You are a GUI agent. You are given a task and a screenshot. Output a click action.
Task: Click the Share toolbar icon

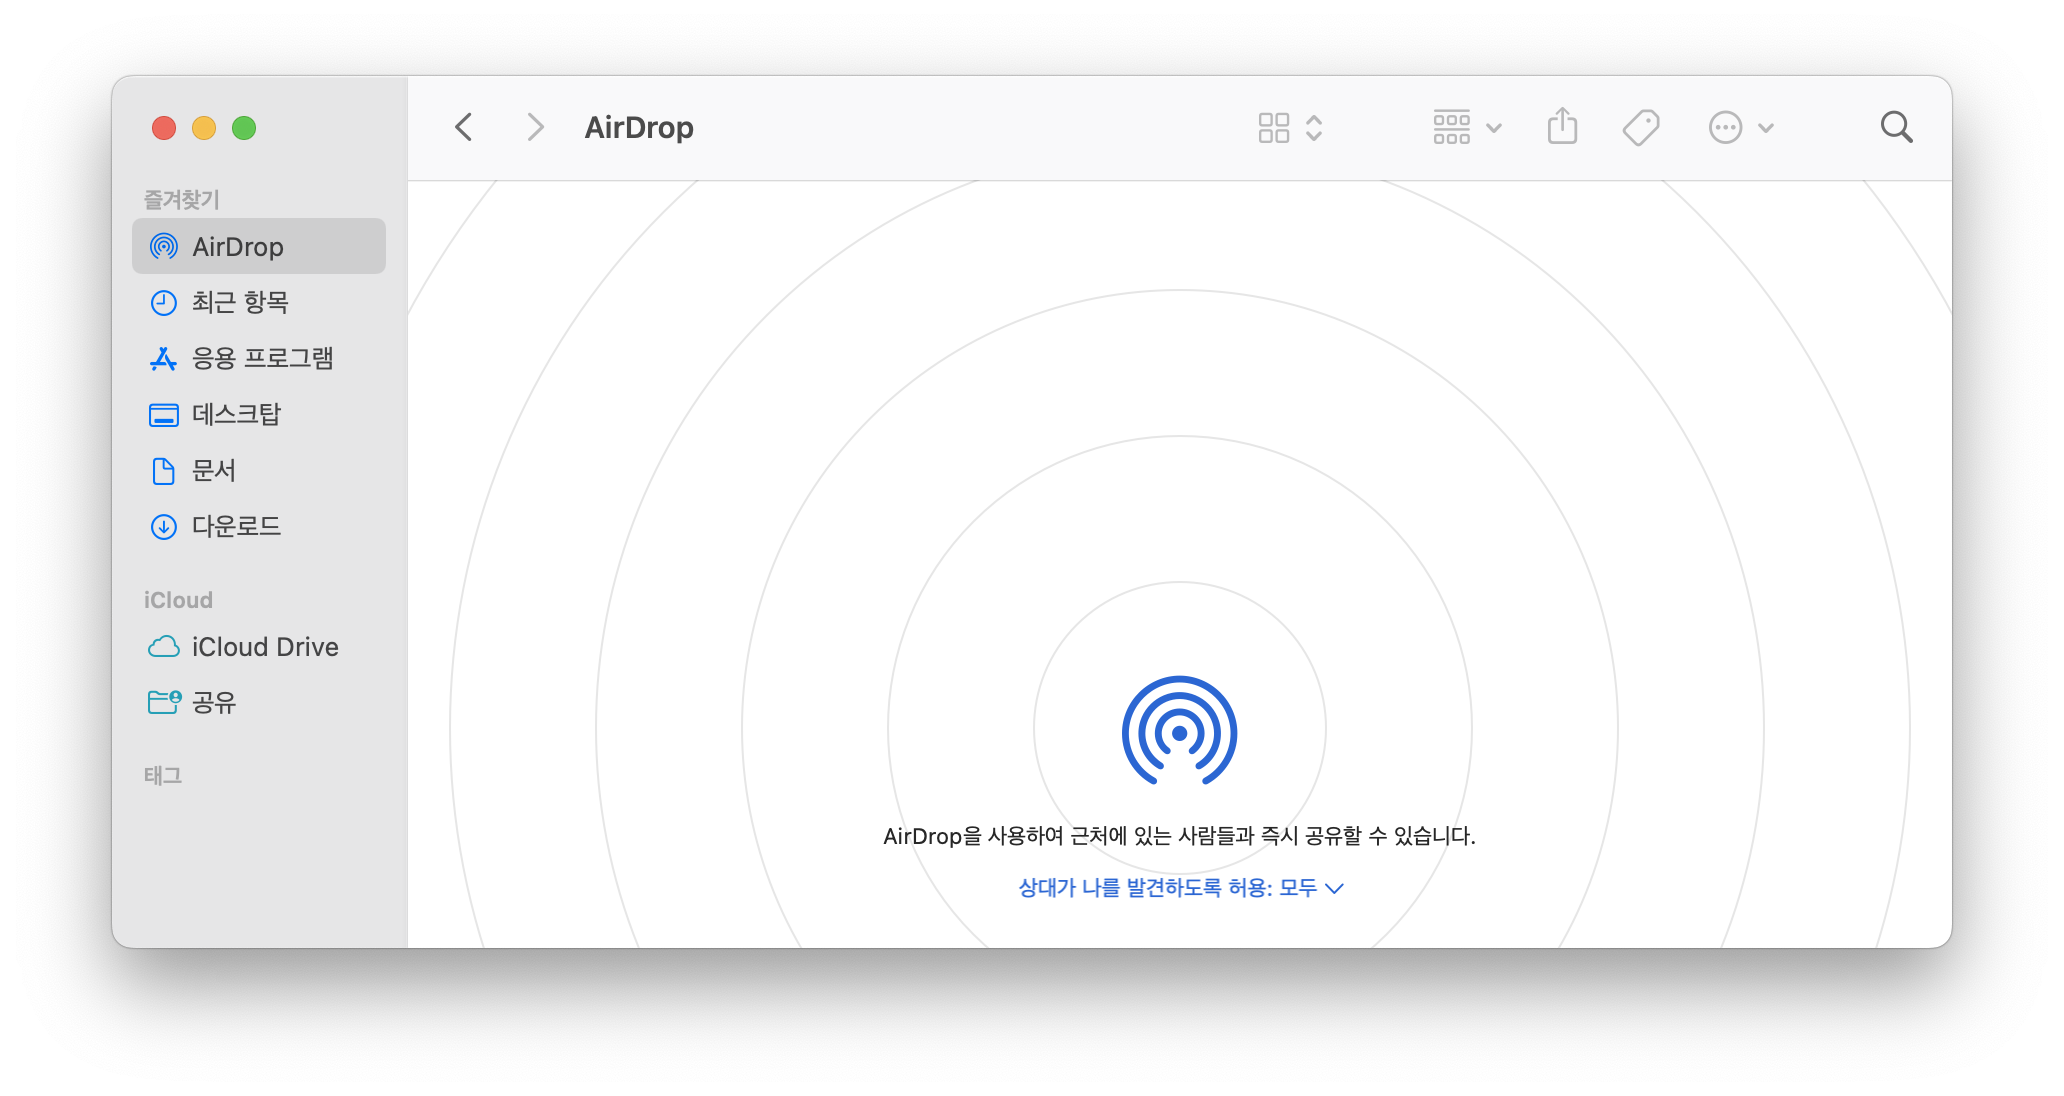(1562, 127)
